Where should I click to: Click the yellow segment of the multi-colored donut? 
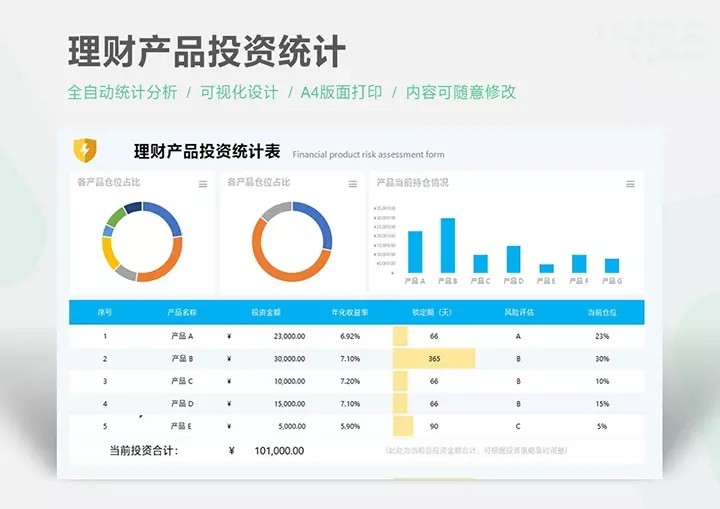click(109, 253)
